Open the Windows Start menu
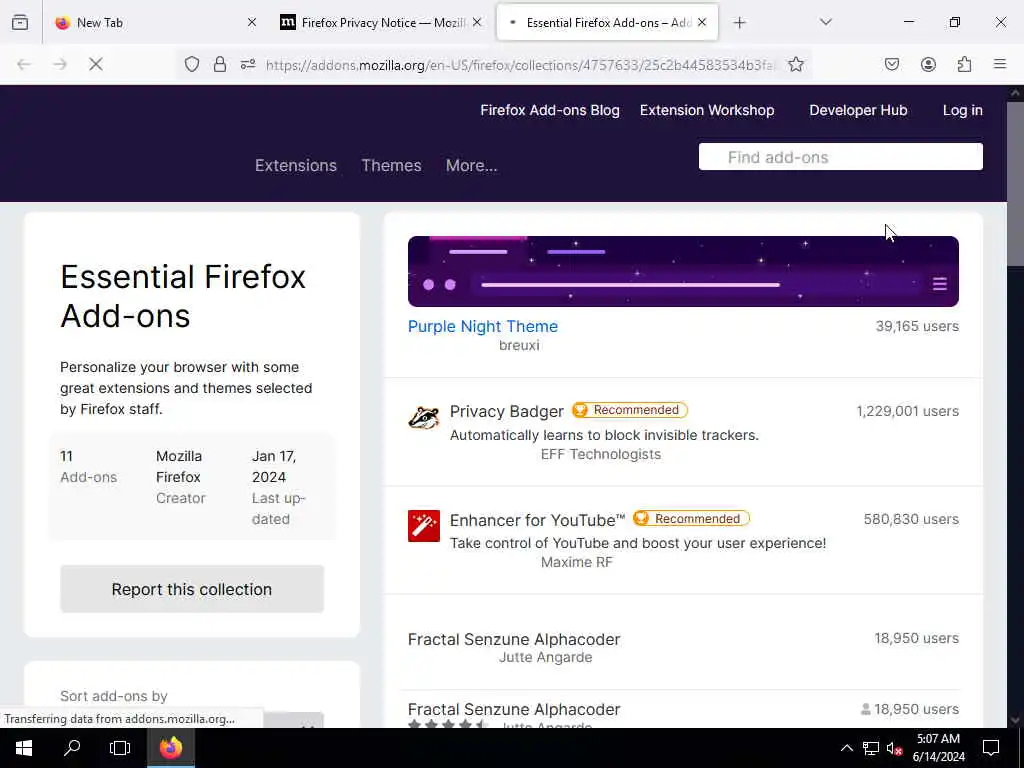The image size is (1024, 768). tap(24, 748)
